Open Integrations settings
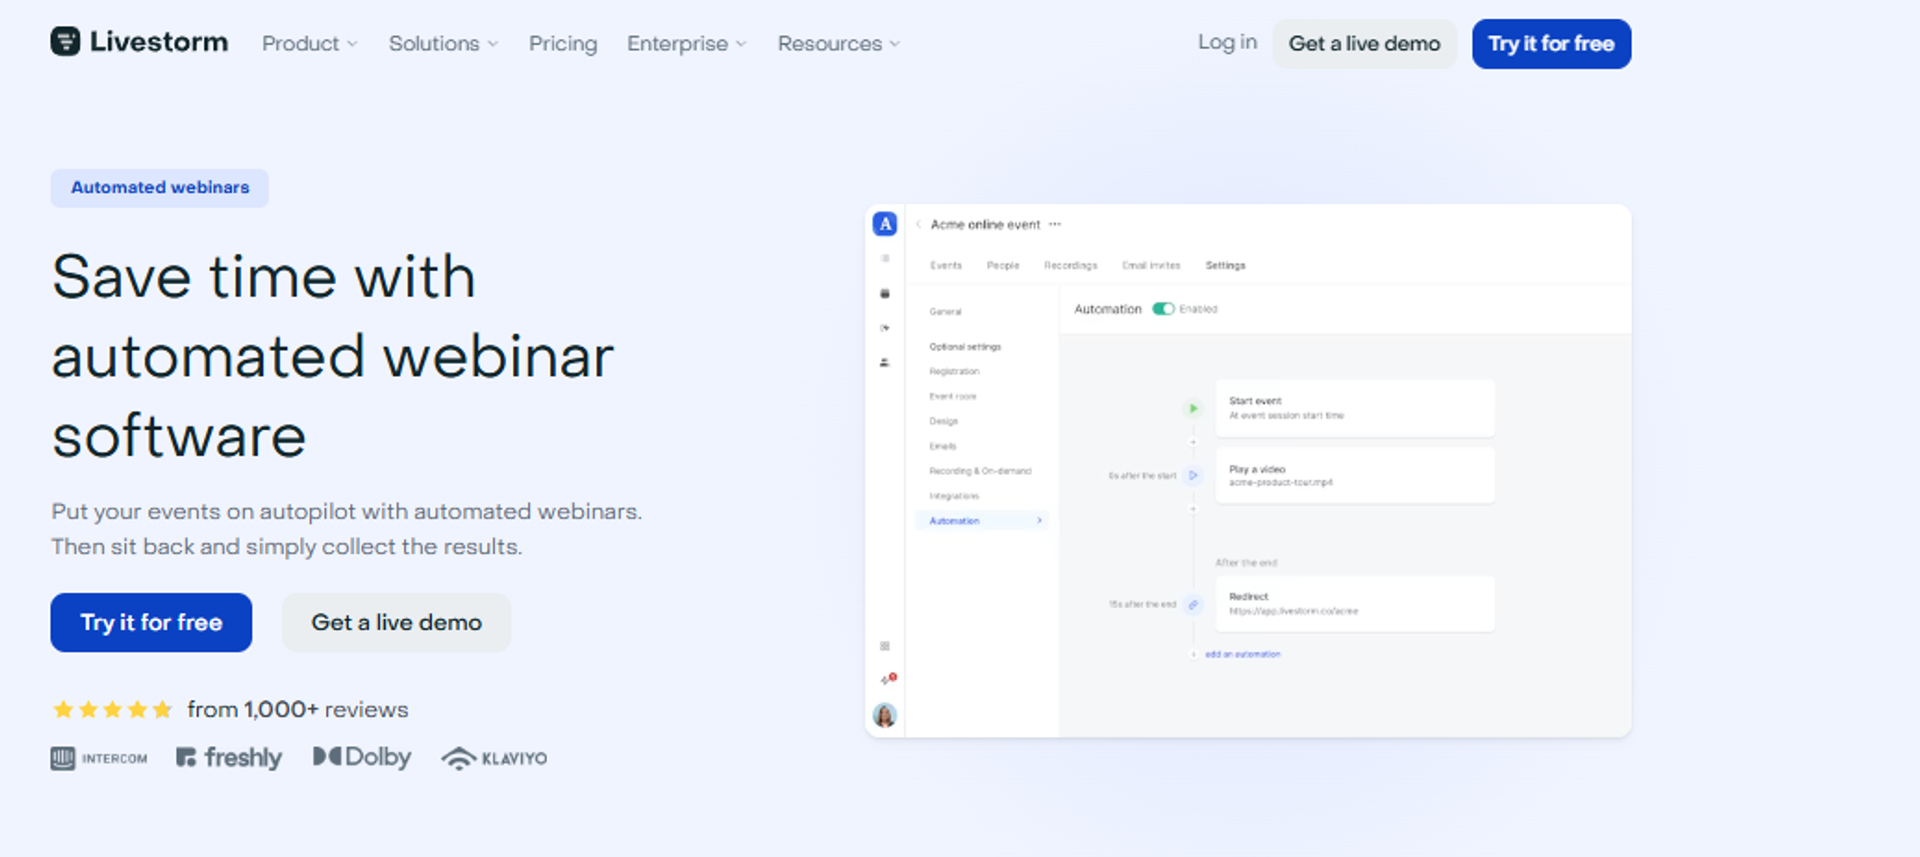Viewport: 1920px width, 857px height. click(x=954, y=496)
